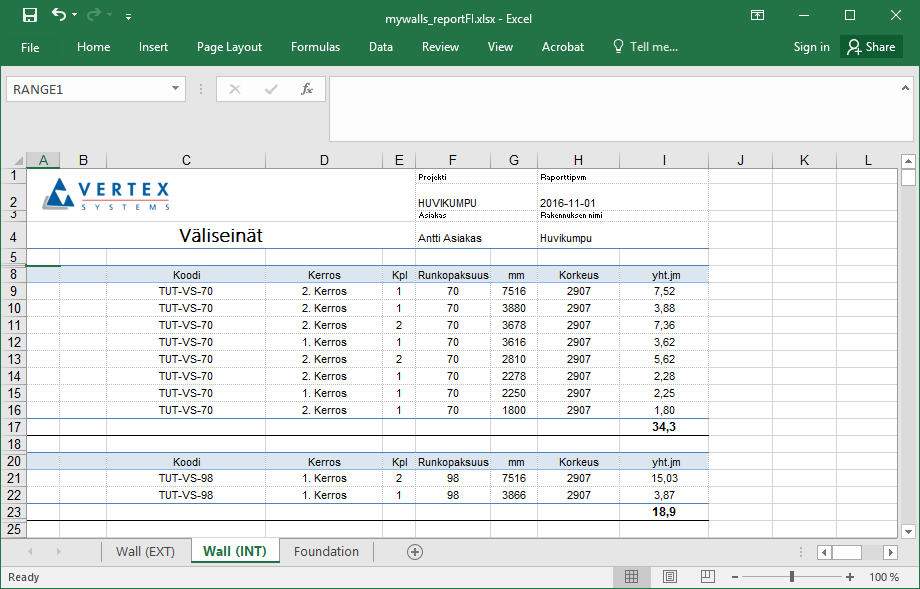Image resolution: width=920 pixels, height=589 pixels.
Task: Open Ribbon Display Options icon
Action: 758,15
